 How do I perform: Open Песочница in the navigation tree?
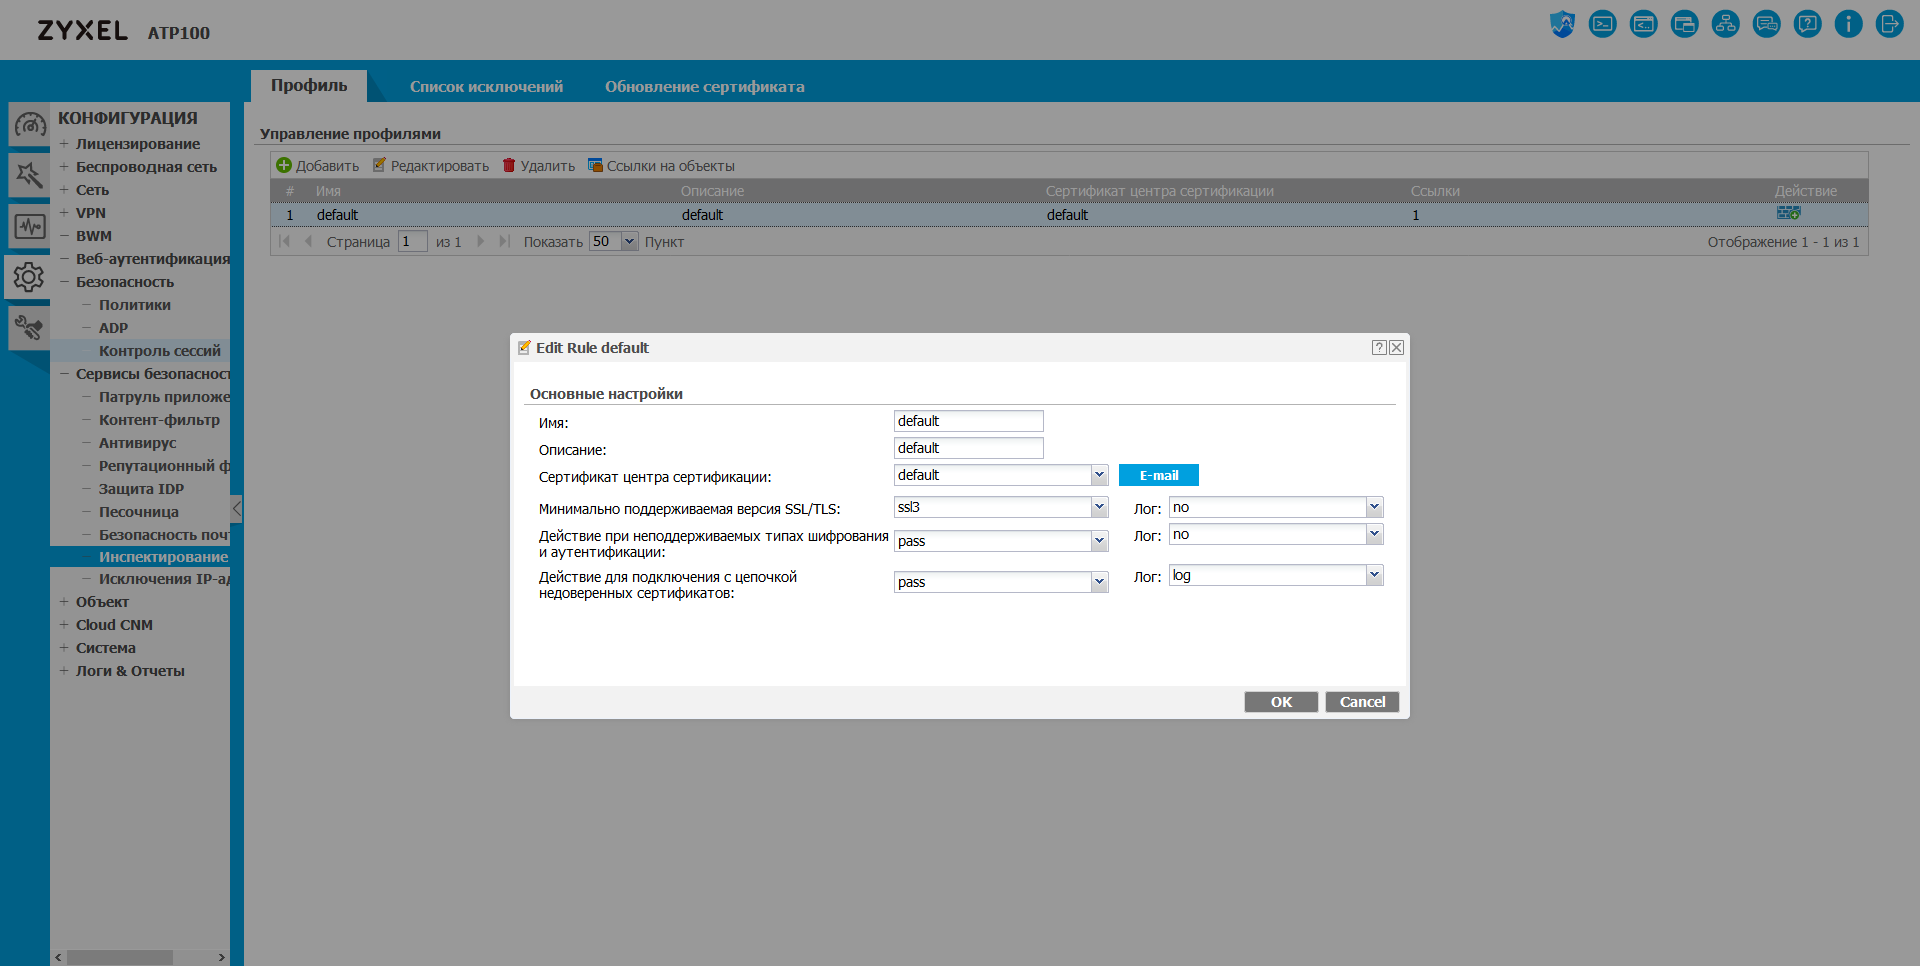coord(138,512)
